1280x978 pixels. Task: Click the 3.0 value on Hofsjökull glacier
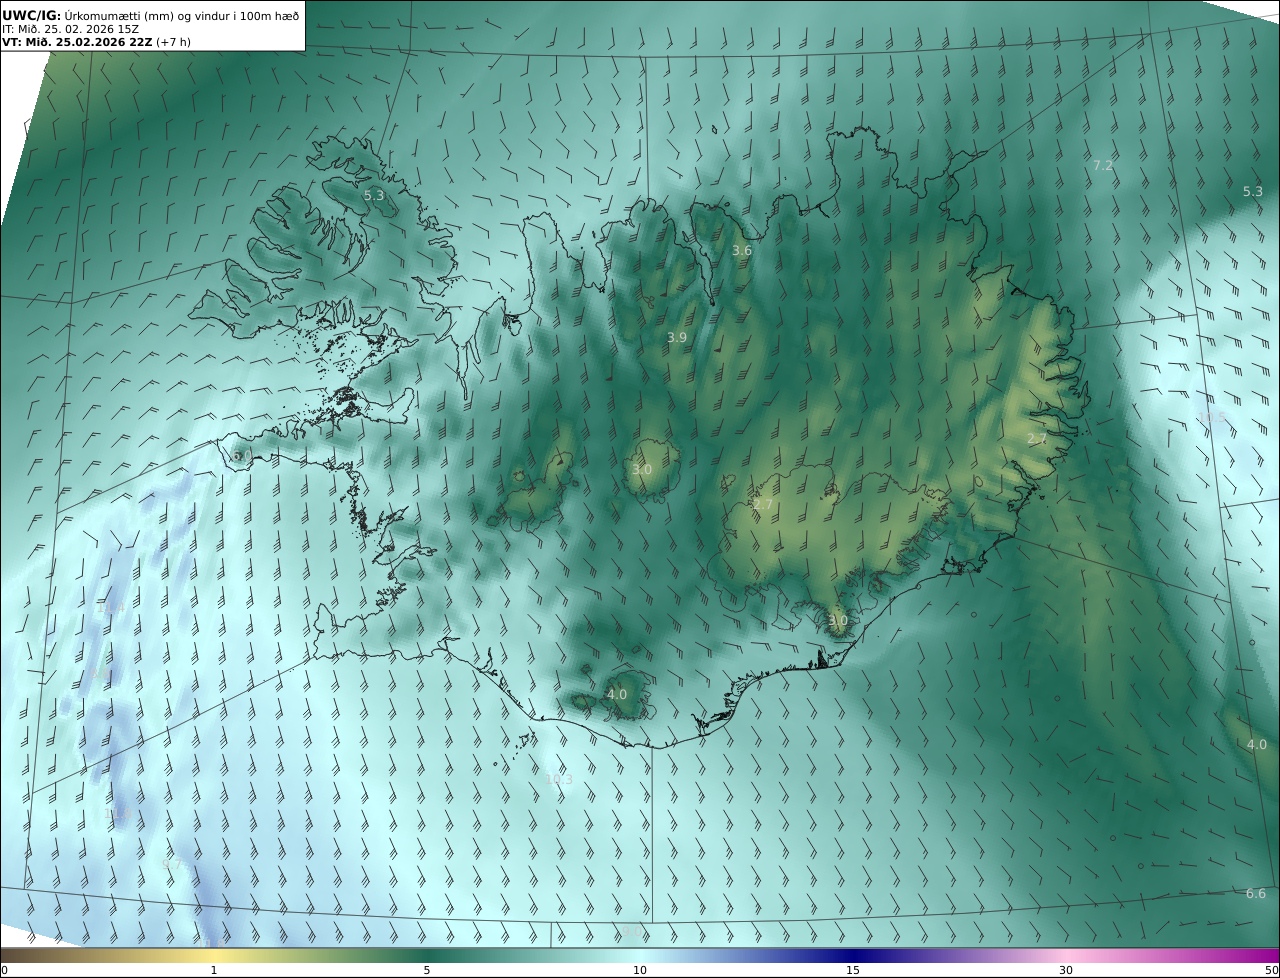642,470
